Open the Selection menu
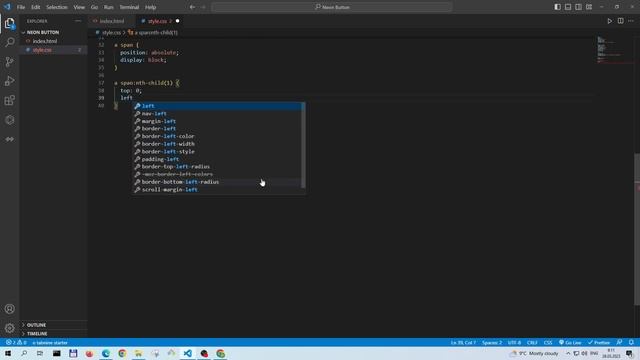Viewport: 640px width, 360px height. click(x=57, y=7)
